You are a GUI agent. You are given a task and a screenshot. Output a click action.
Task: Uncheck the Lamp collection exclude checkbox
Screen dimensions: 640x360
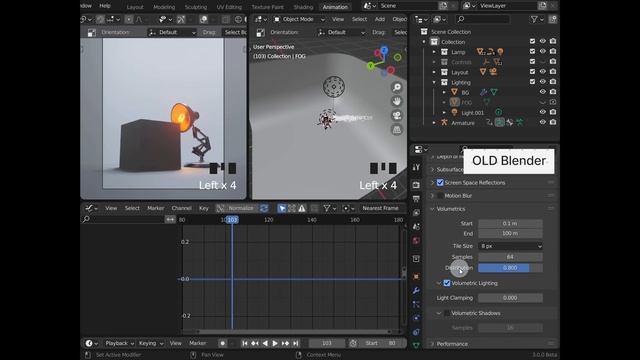(x=532, y=51)
